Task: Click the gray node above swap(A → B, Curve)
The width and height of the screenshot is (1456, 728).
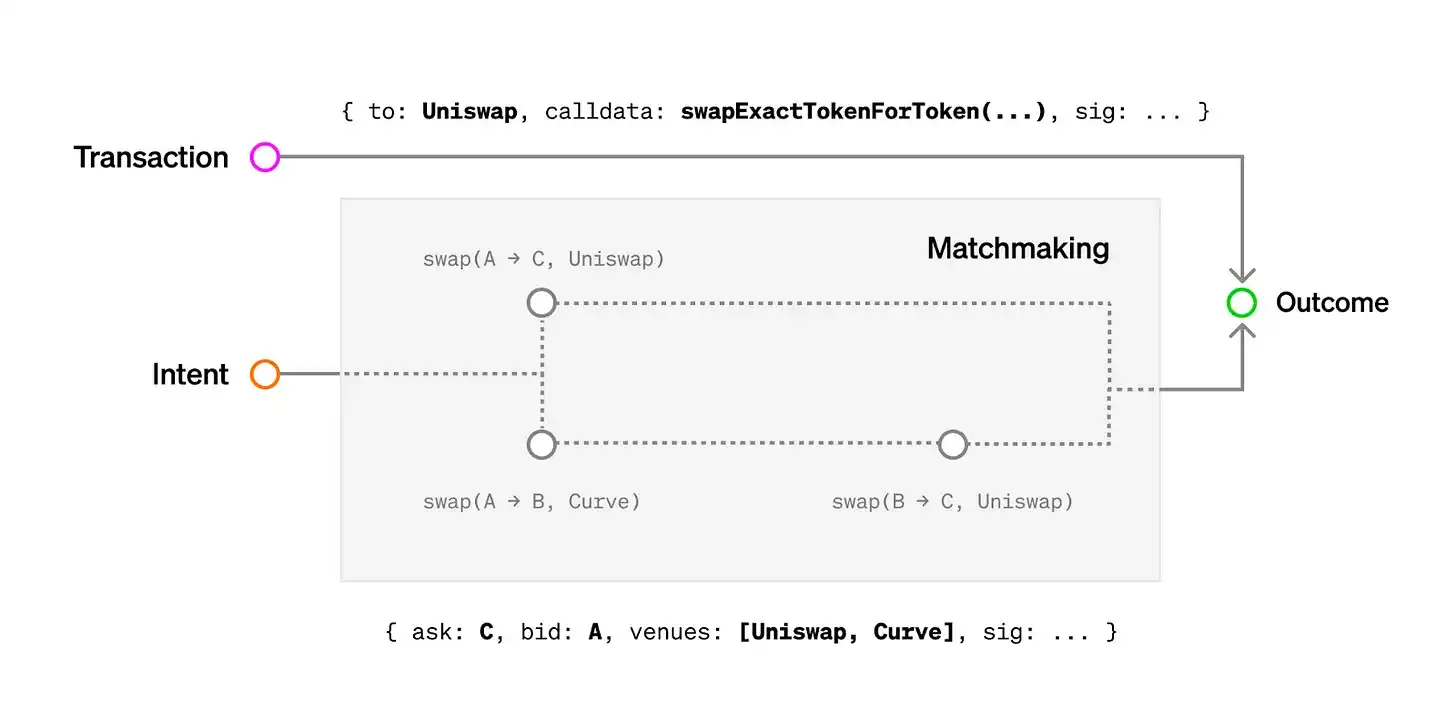Action: coord(541,444)
